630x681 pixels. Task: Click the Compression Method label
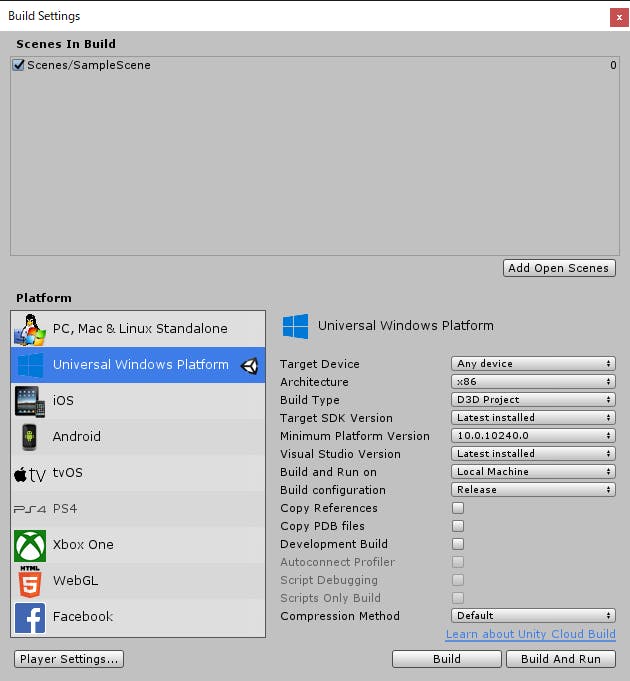pyautogui.click(x=340, y=616)
